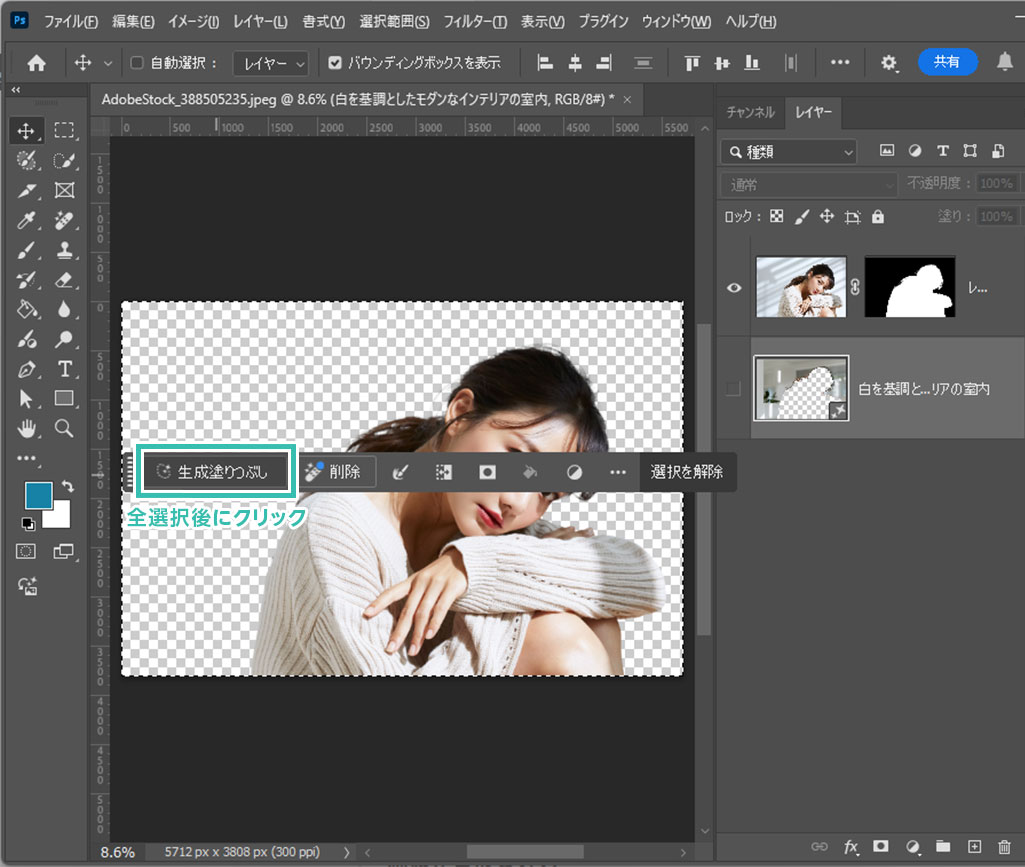Viewport: 1025px width, 867px height.
Task: Create a new layer with plus icon
Action: click(974, 847)
